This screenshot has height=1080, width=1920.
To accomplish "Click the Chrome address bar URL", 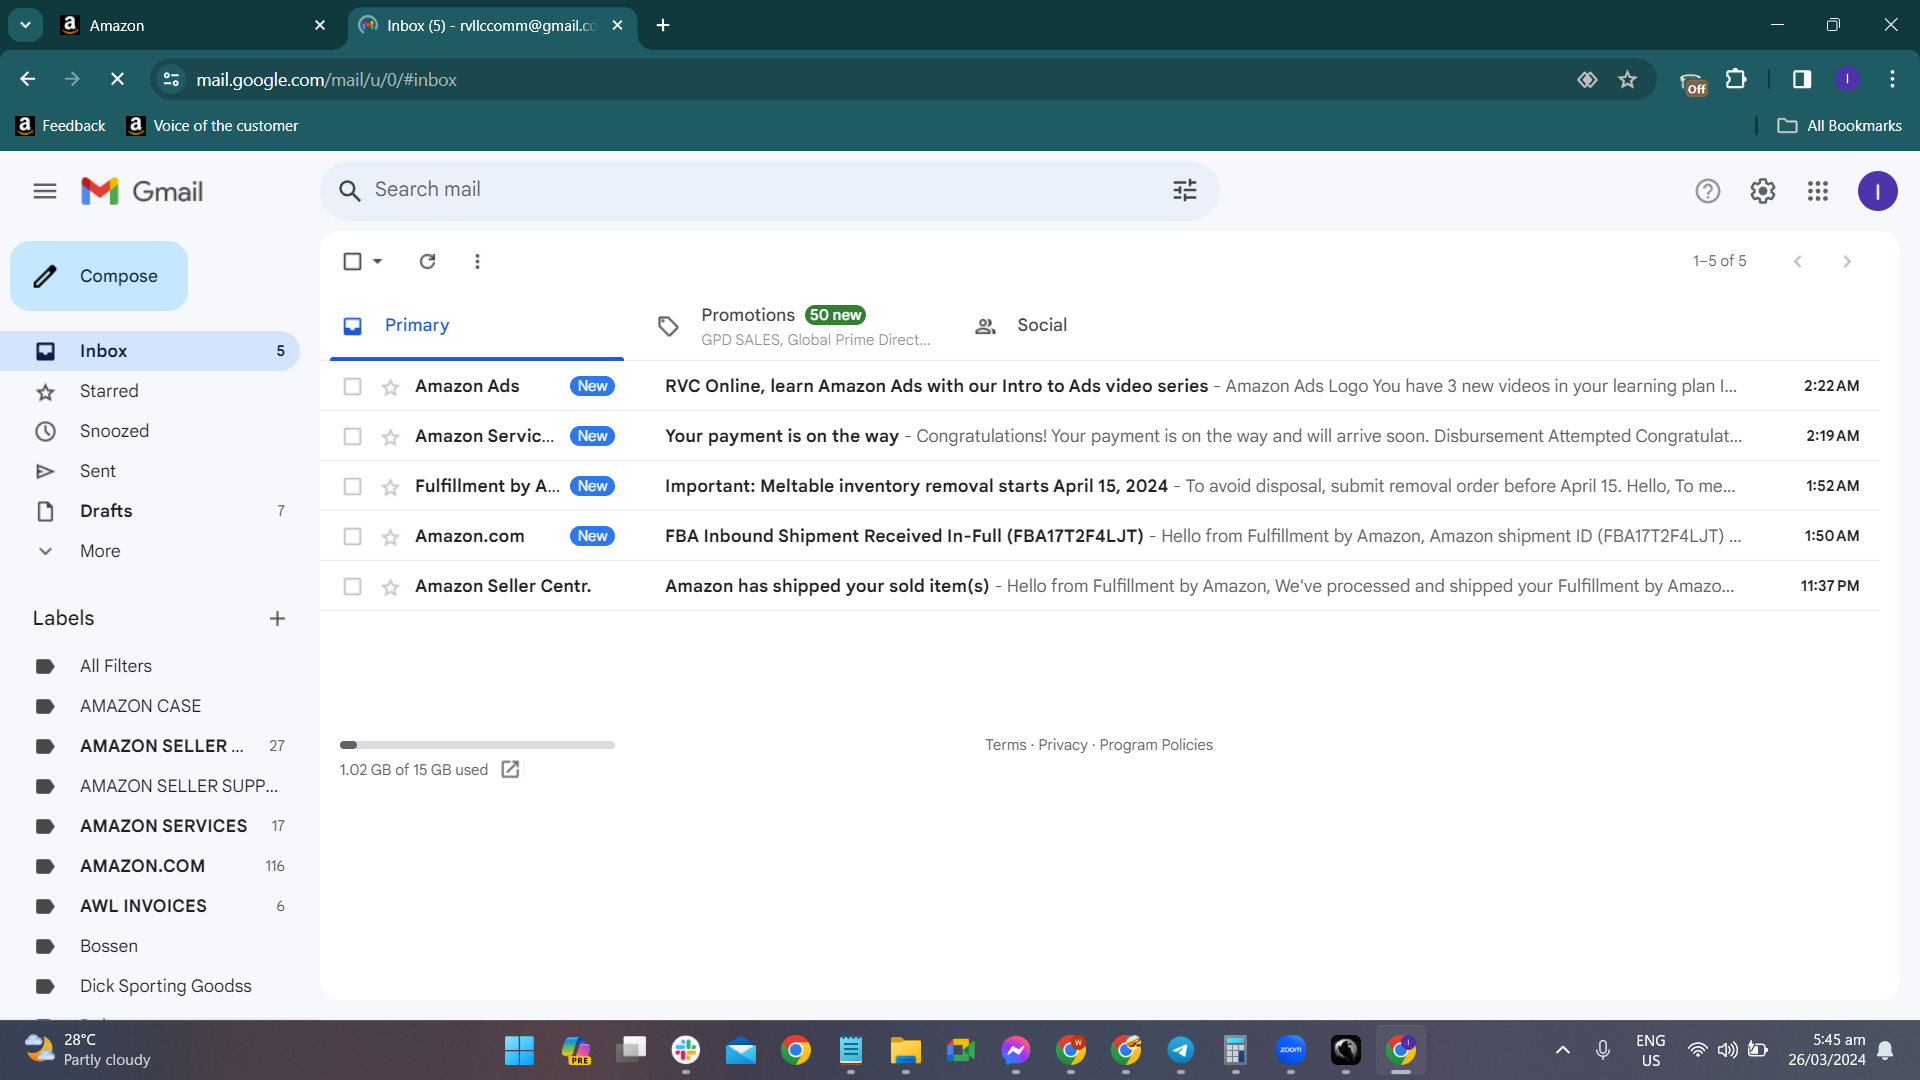I will pos(326,79).
